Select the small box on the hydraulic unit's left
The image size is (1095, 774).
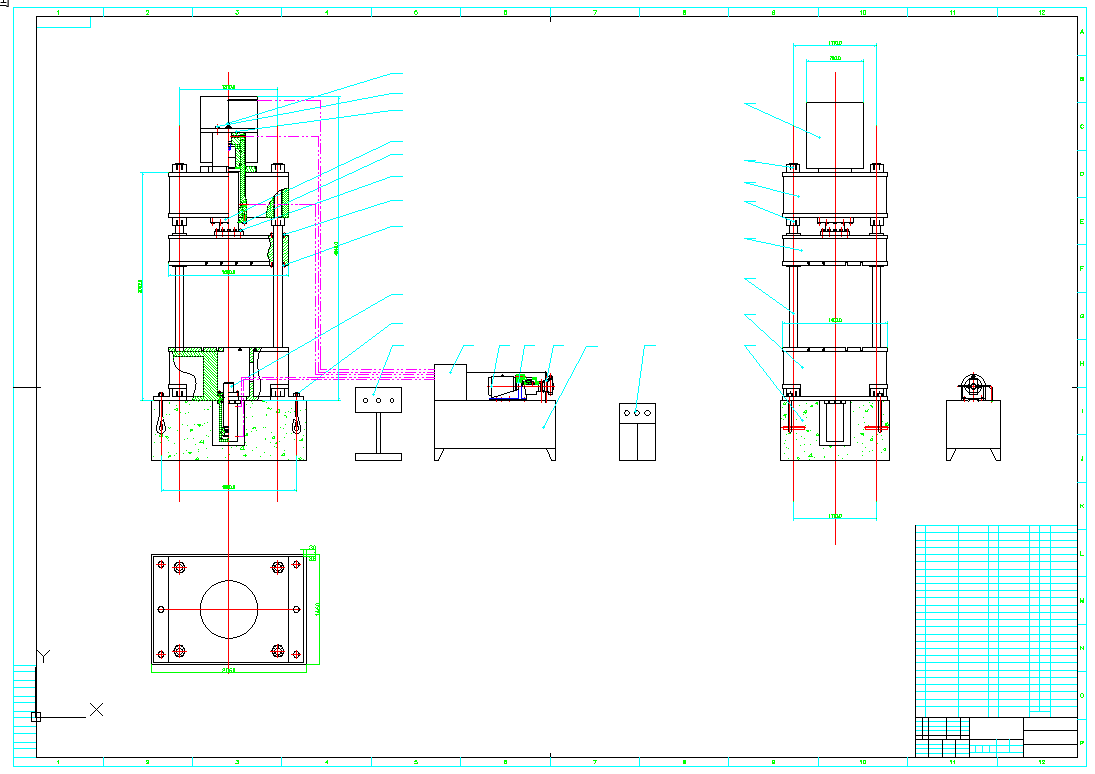point(450,382)
